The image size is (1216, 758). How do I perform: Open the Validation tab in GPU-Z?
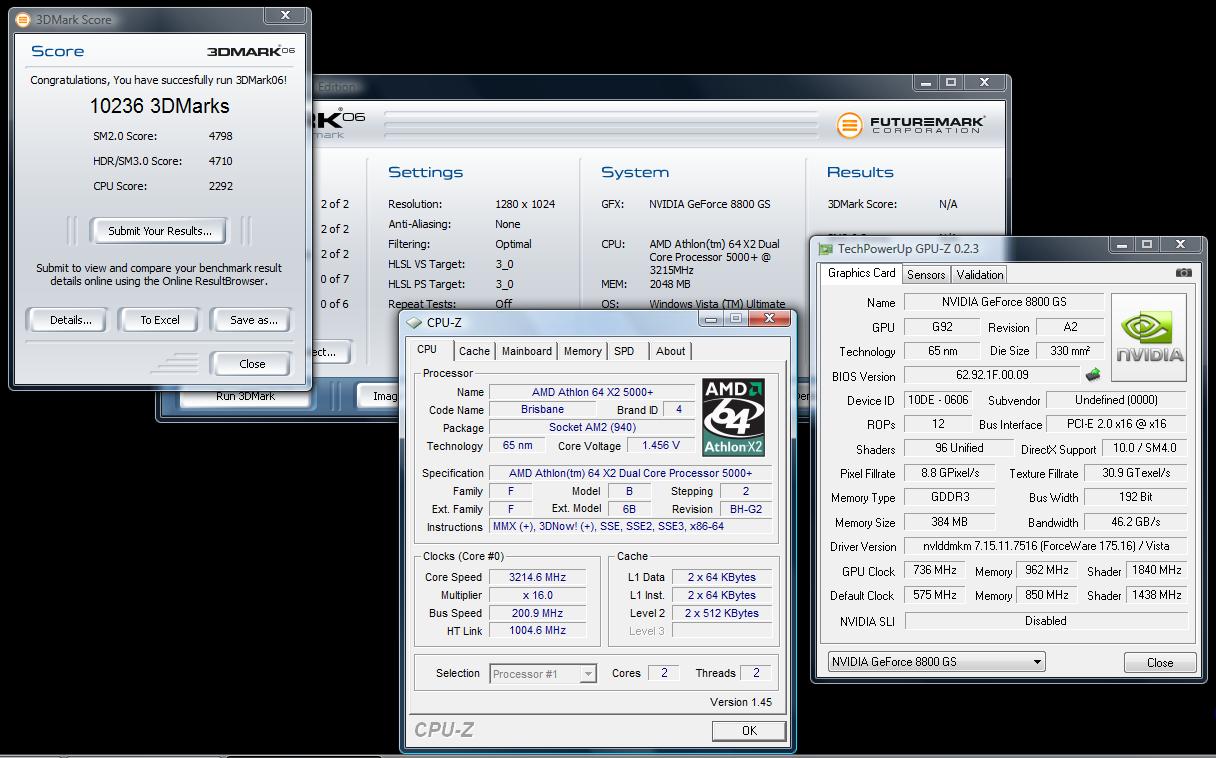[980, 274]
